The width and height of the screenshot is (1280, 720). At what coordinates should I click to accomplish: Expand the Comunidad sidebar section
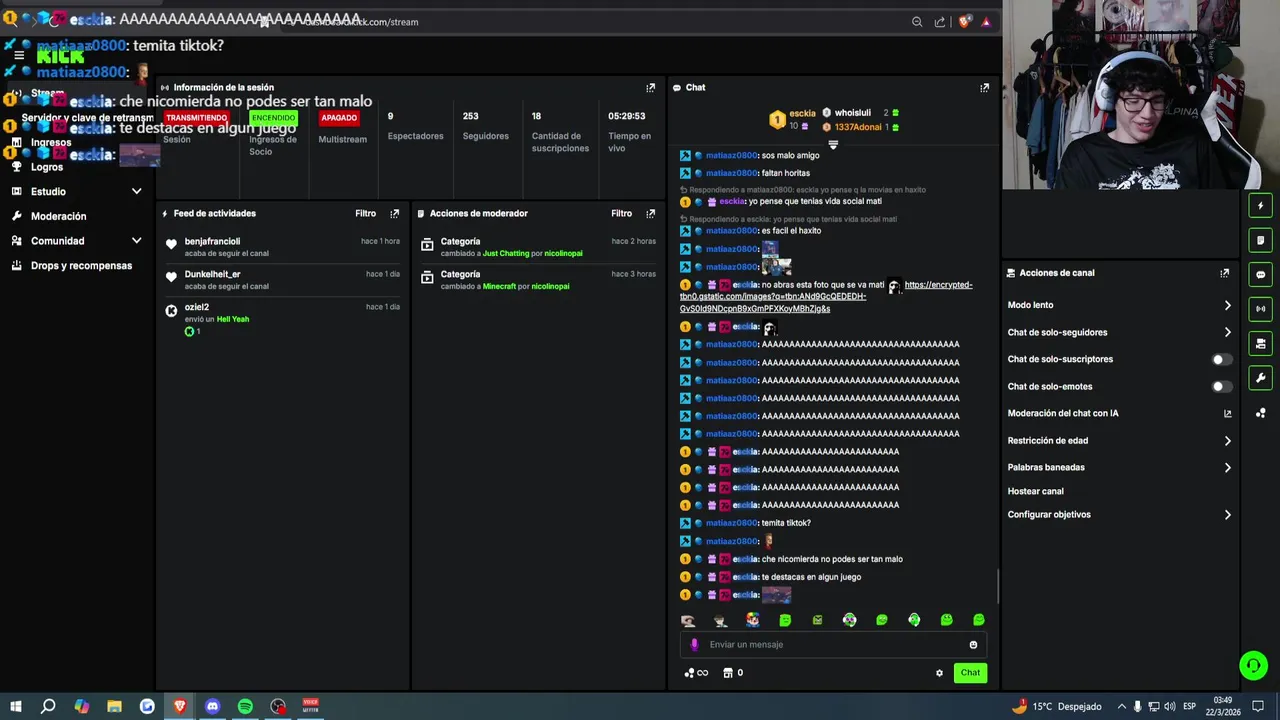[x=137, y=241]
